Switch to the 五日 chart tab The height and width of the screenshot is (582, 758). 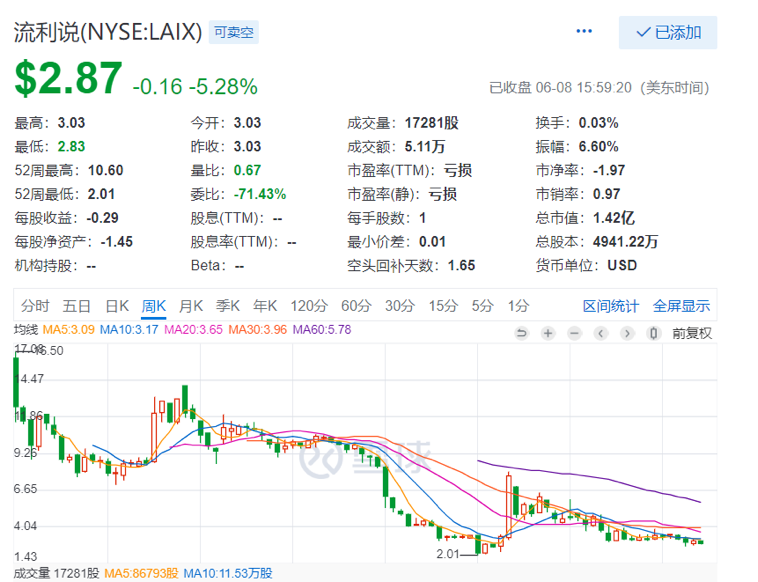pyautogui.click(x=77, y=306)
